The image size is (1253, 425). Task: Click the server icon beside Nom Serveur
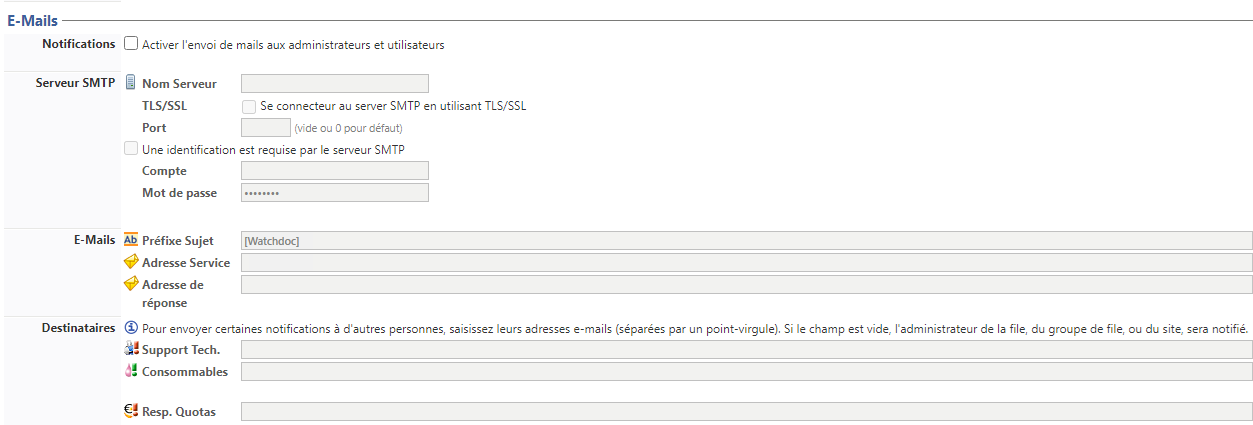[x=130, y=83]
